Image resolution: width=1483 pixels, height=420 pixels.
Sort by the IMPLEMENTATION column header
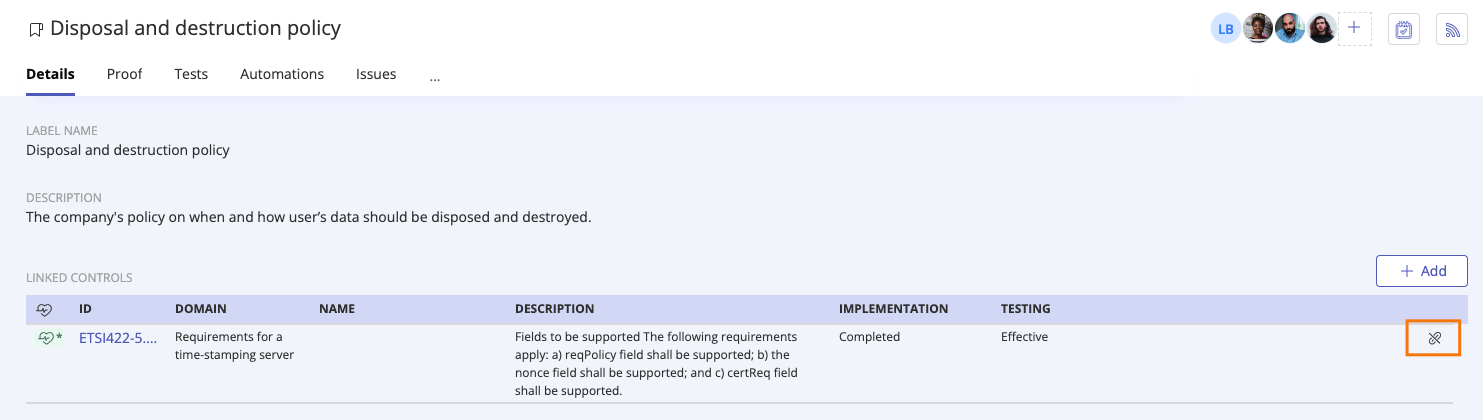pyautogui.click(x=893, y=309)
